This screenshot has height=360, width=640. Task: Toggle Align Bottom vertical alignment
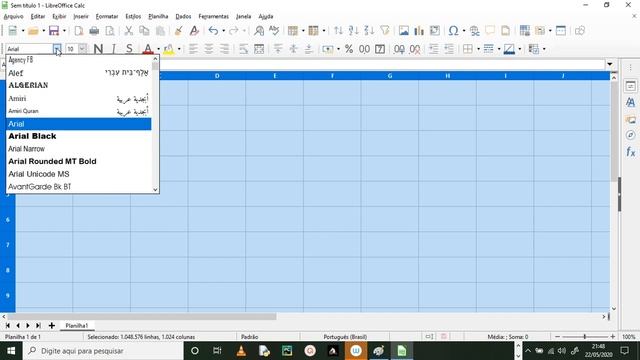309,49
